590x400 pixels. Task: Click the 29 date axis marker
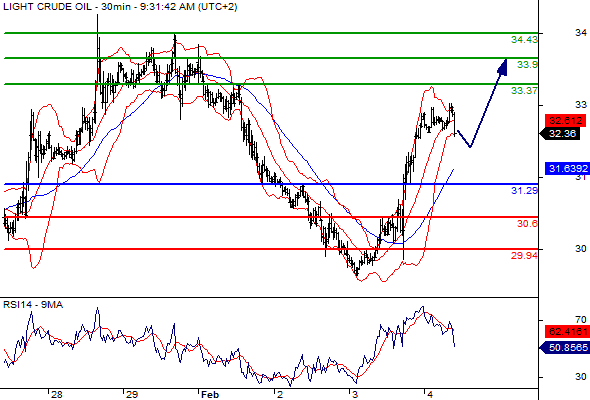(x=132, y=394)
